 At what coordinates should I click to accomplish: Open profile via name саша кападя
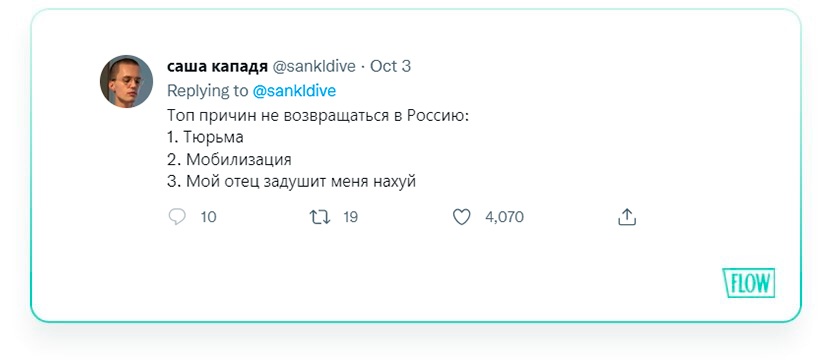217,67
